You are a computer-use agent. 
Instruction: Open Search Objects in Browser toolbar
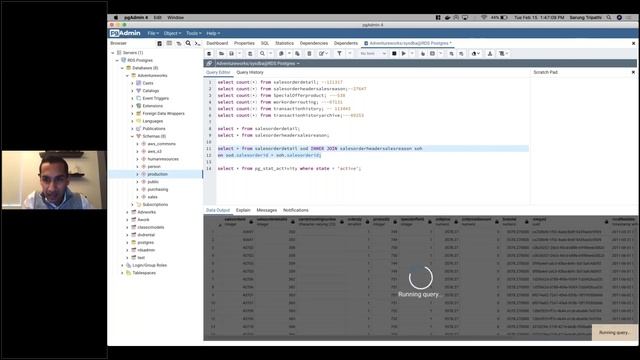188,43
